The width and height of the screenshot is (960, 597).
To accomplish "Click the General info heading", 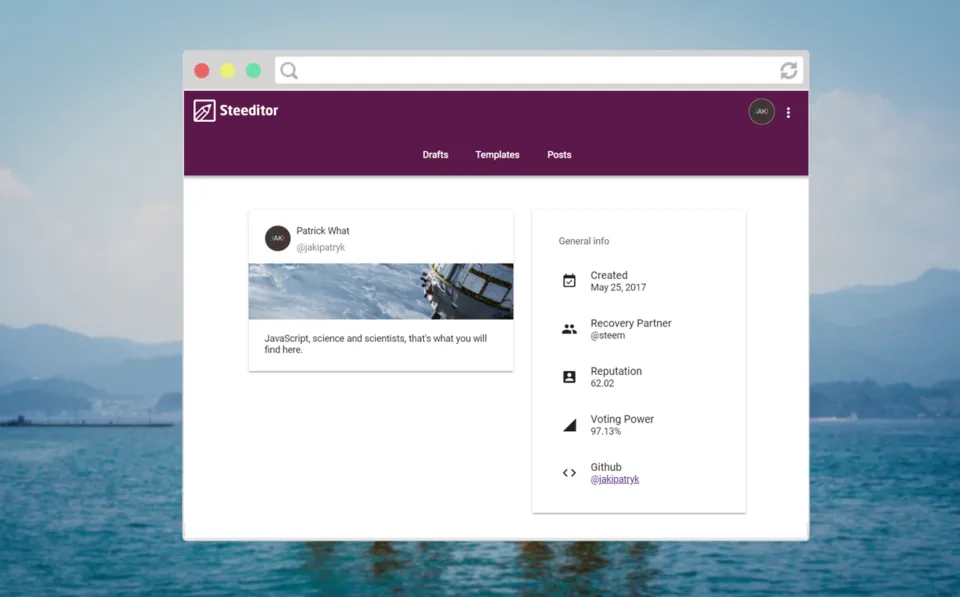I will pos(583,241).
